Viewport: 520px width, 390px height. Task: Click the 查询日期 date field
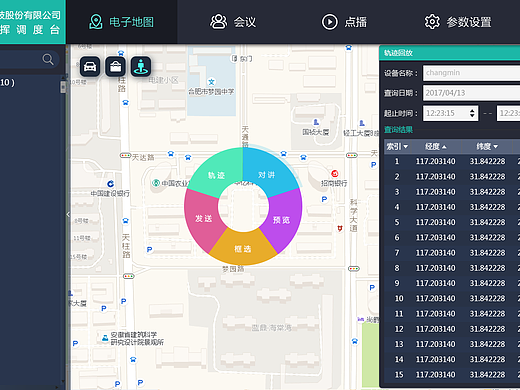tap(471, 93)
